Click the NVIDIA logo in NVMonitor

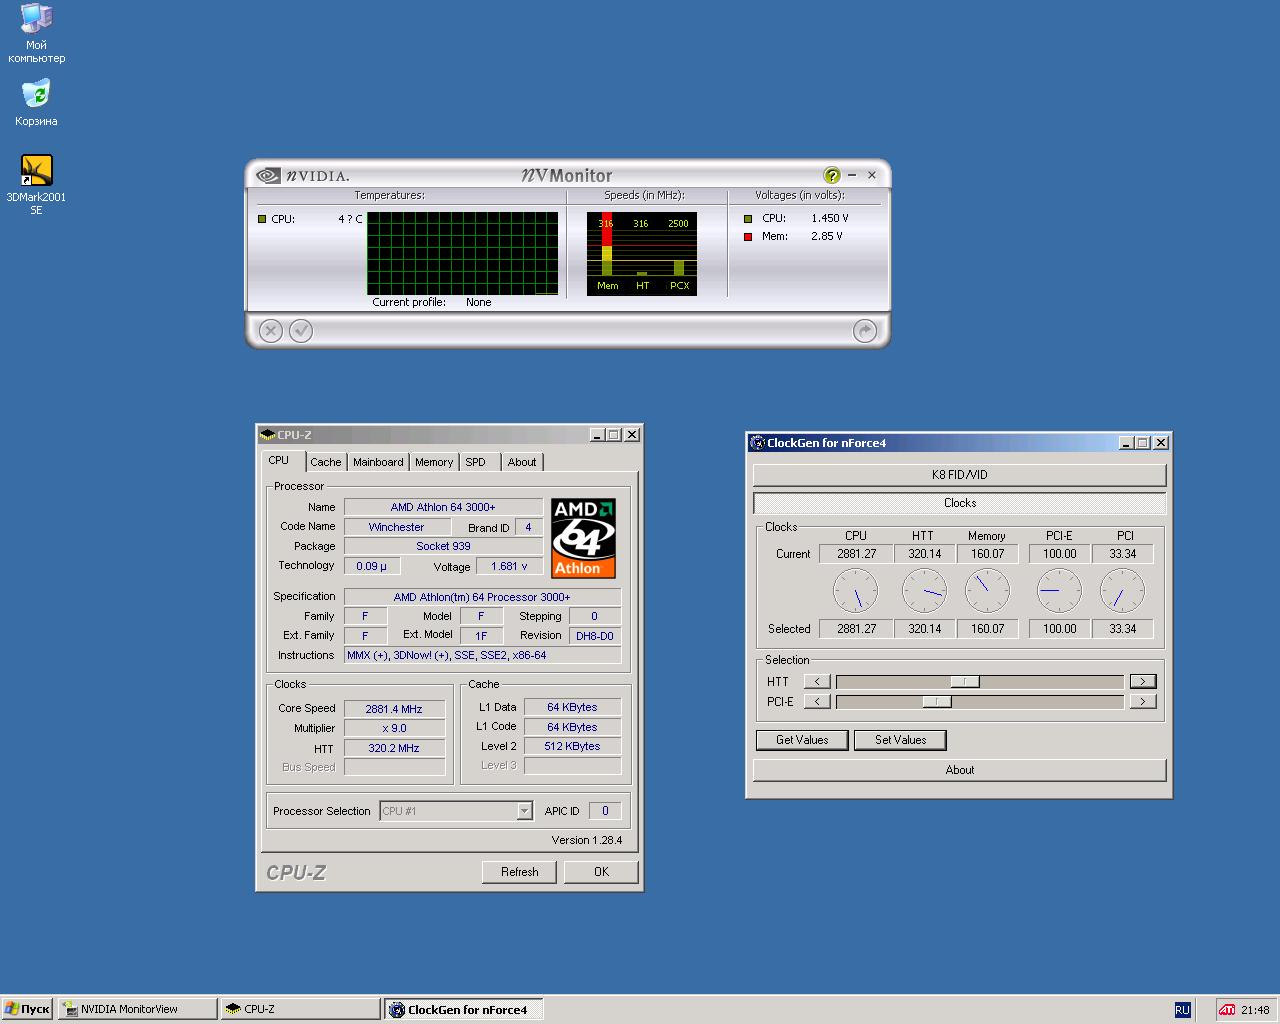click(x=303, y=176)
